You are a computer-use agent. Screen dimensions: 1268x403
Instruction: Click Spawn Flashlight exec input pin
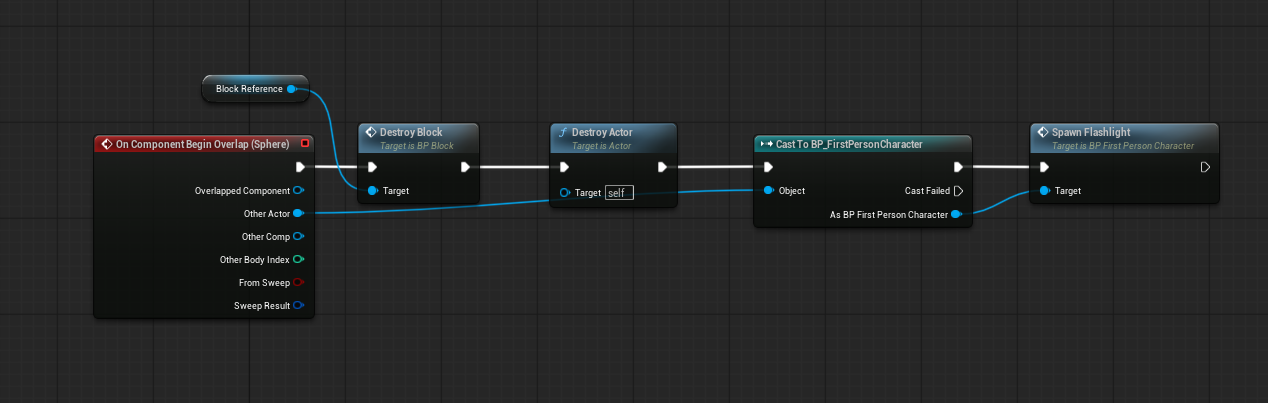pos(1045,167)
